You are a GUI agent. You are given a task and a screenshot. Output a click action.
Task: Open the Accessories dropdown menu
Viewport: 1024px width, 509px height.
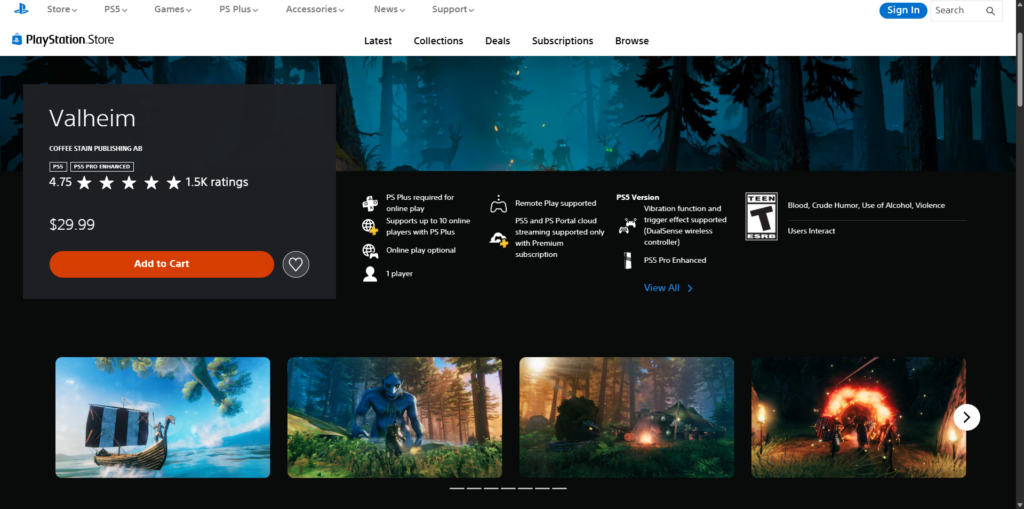pyautogui.click(x=315, y=9)
